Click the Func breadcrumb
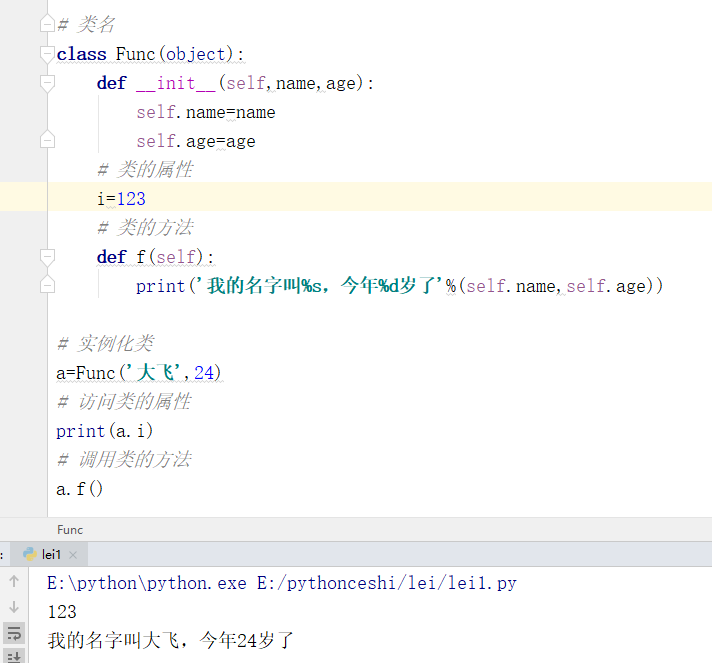 [x=70, y=530]
